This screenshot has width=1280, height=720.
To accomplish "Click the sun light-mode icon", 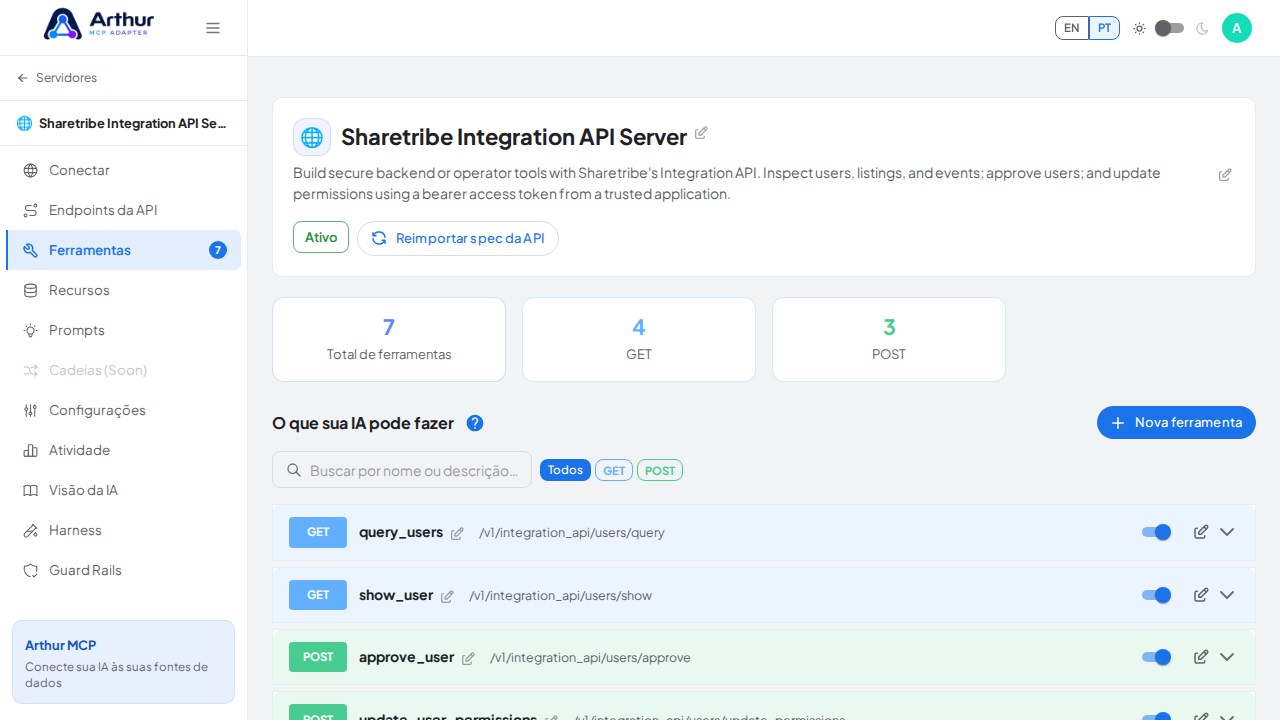I will coord(1139,28).
